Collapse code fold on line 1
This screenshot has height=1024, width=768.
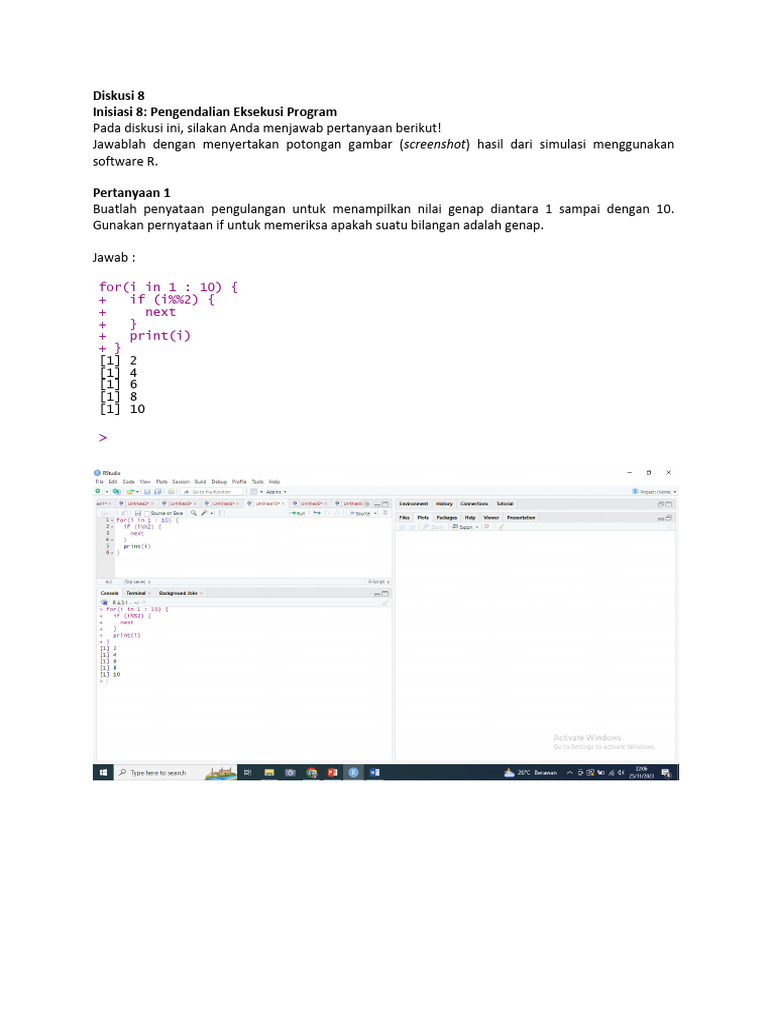coord(112,520)
